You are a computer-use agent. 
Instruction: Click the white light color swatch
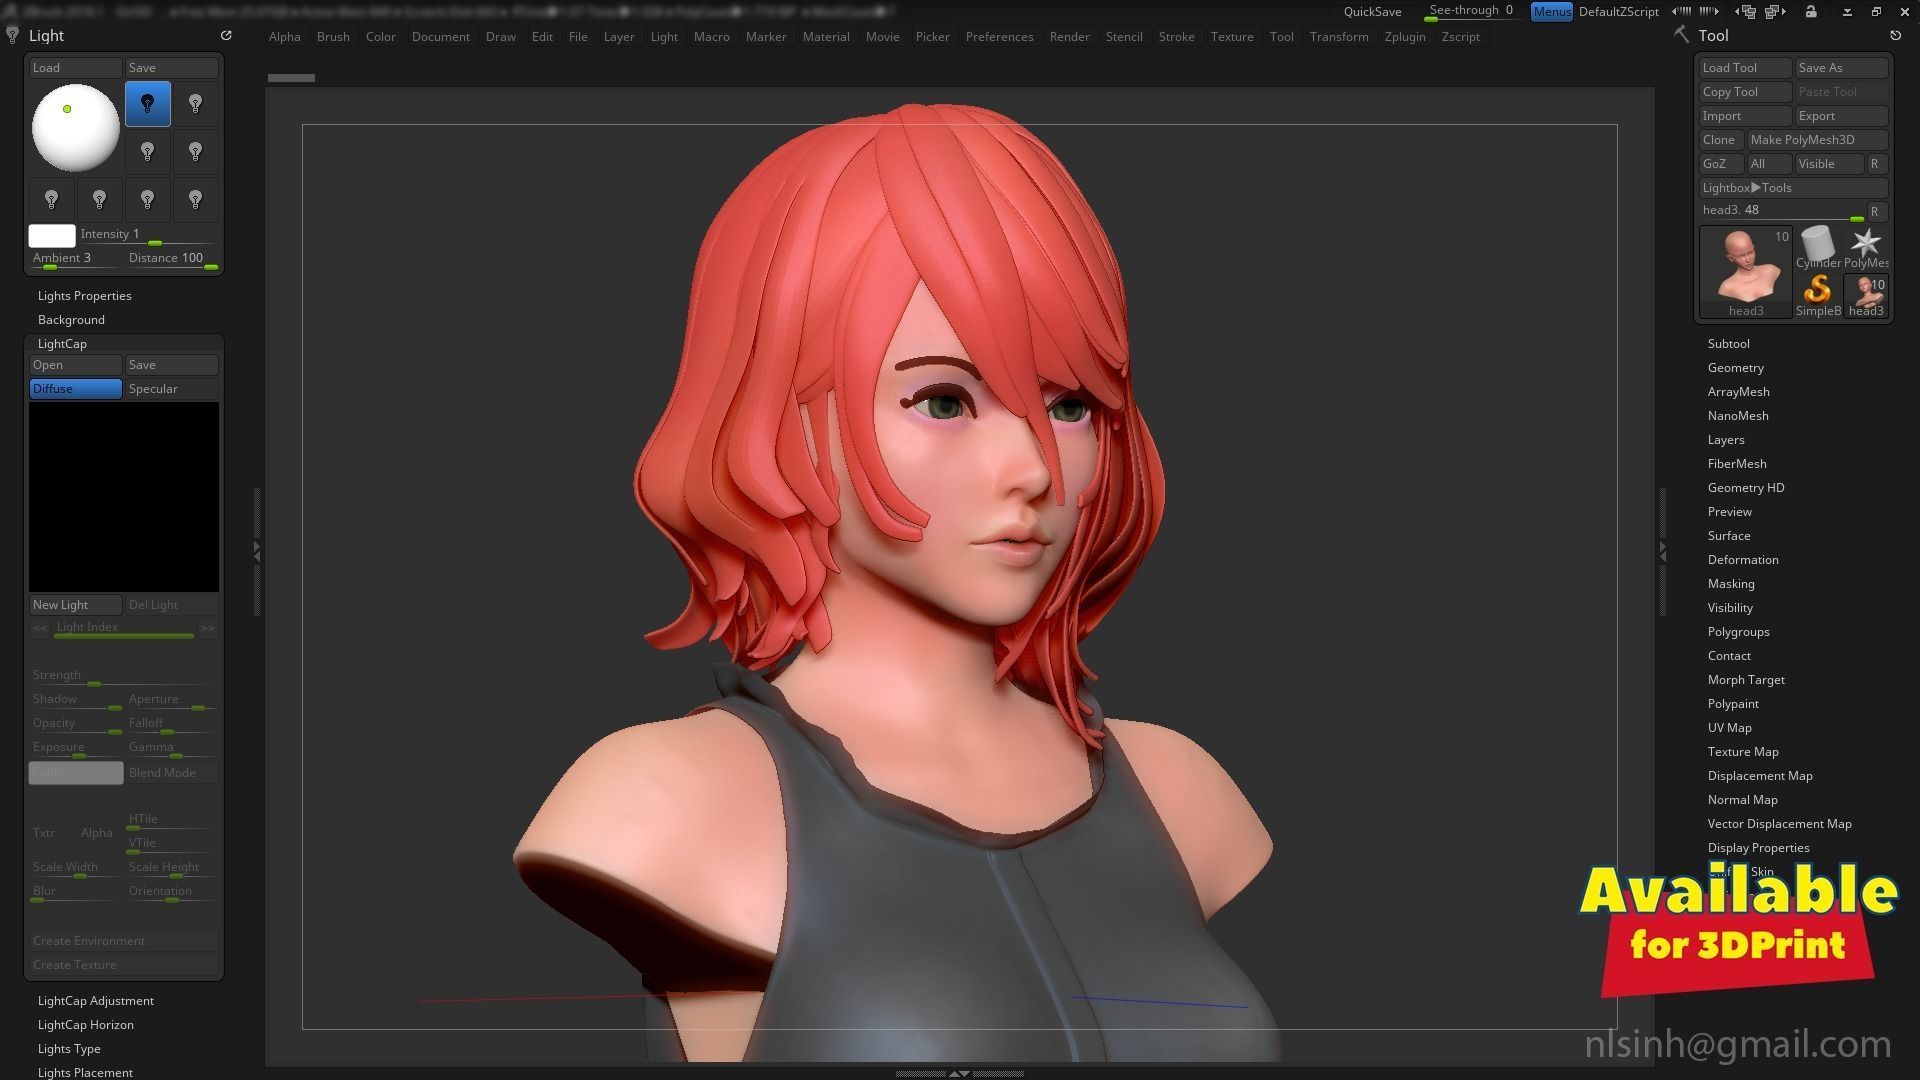52,236
